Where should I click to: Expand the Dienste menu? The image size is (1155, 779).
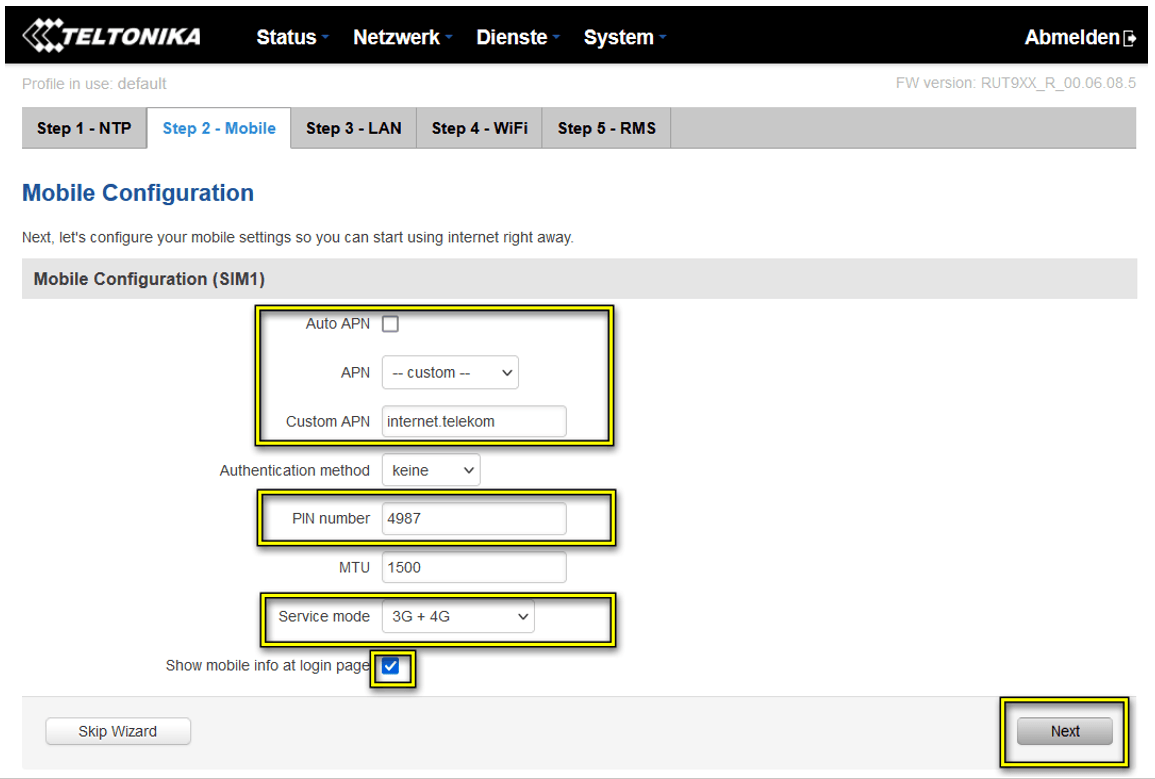pyautogui.click(x=517, y=38)
